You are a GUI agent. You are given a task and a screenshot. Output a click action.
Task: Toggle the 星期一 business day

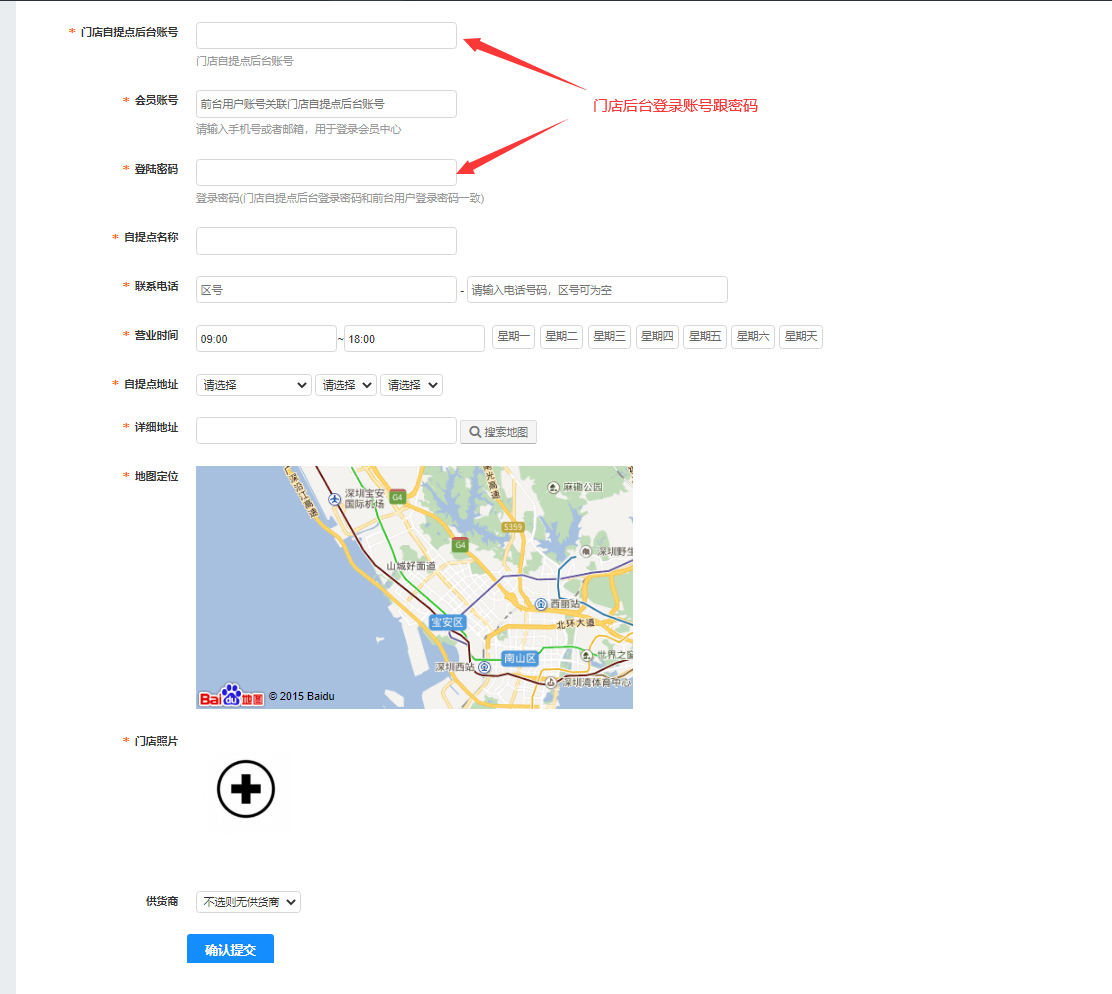[x=513, y=337]
